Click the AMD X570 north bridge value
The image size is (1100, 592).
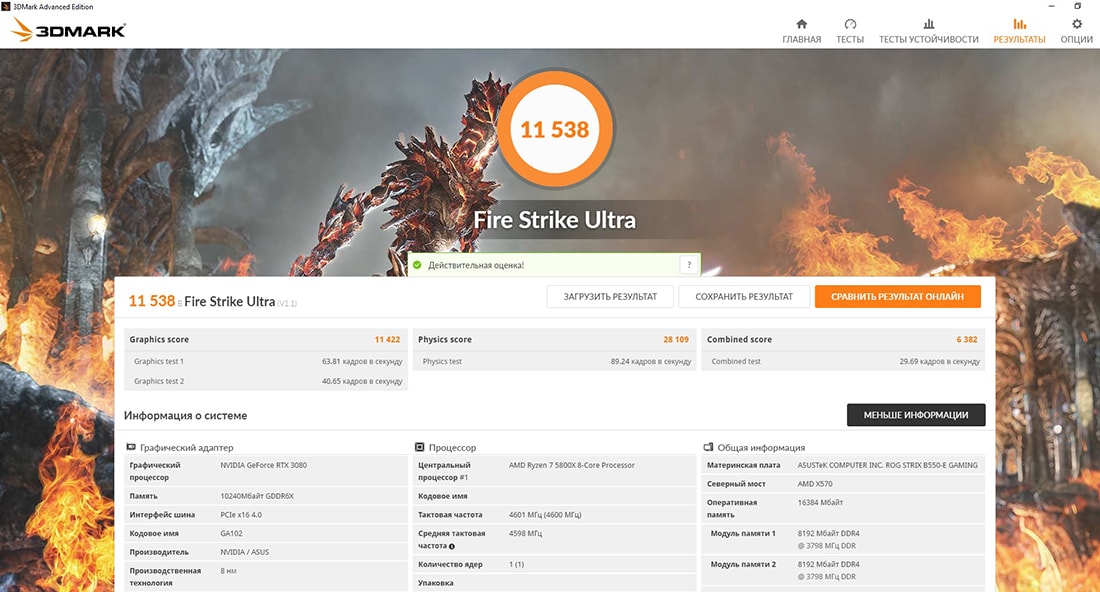(815, 484)
